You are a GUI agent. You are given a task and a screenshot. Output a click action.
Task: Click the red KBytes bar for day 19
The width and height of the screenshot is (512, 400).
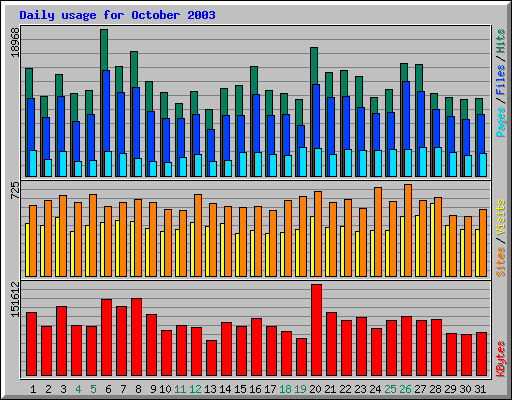302,357
